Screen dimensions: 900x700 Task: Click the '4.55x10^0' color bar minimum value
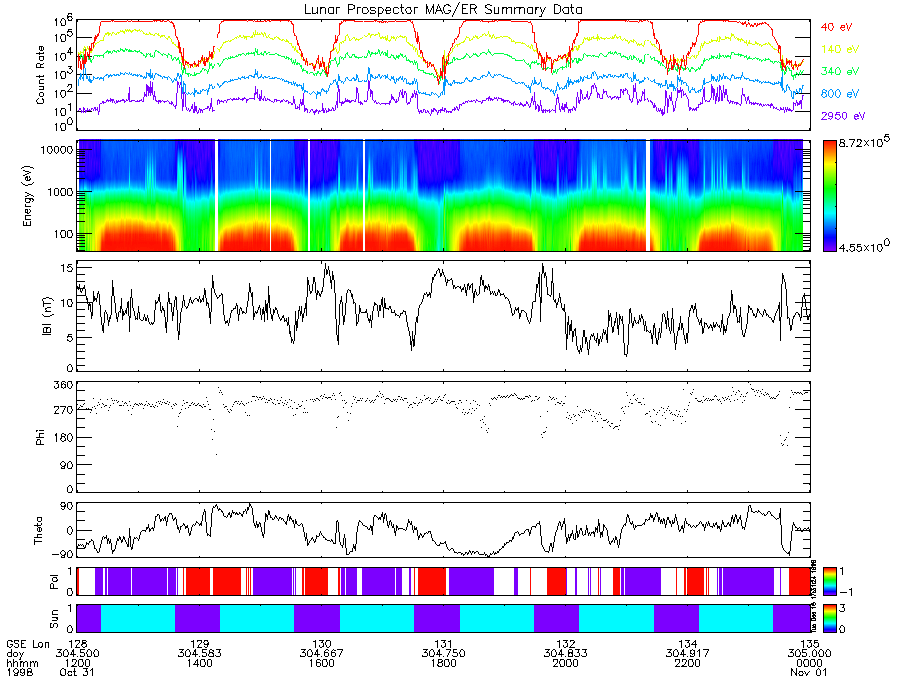click(x=864, y=247)
